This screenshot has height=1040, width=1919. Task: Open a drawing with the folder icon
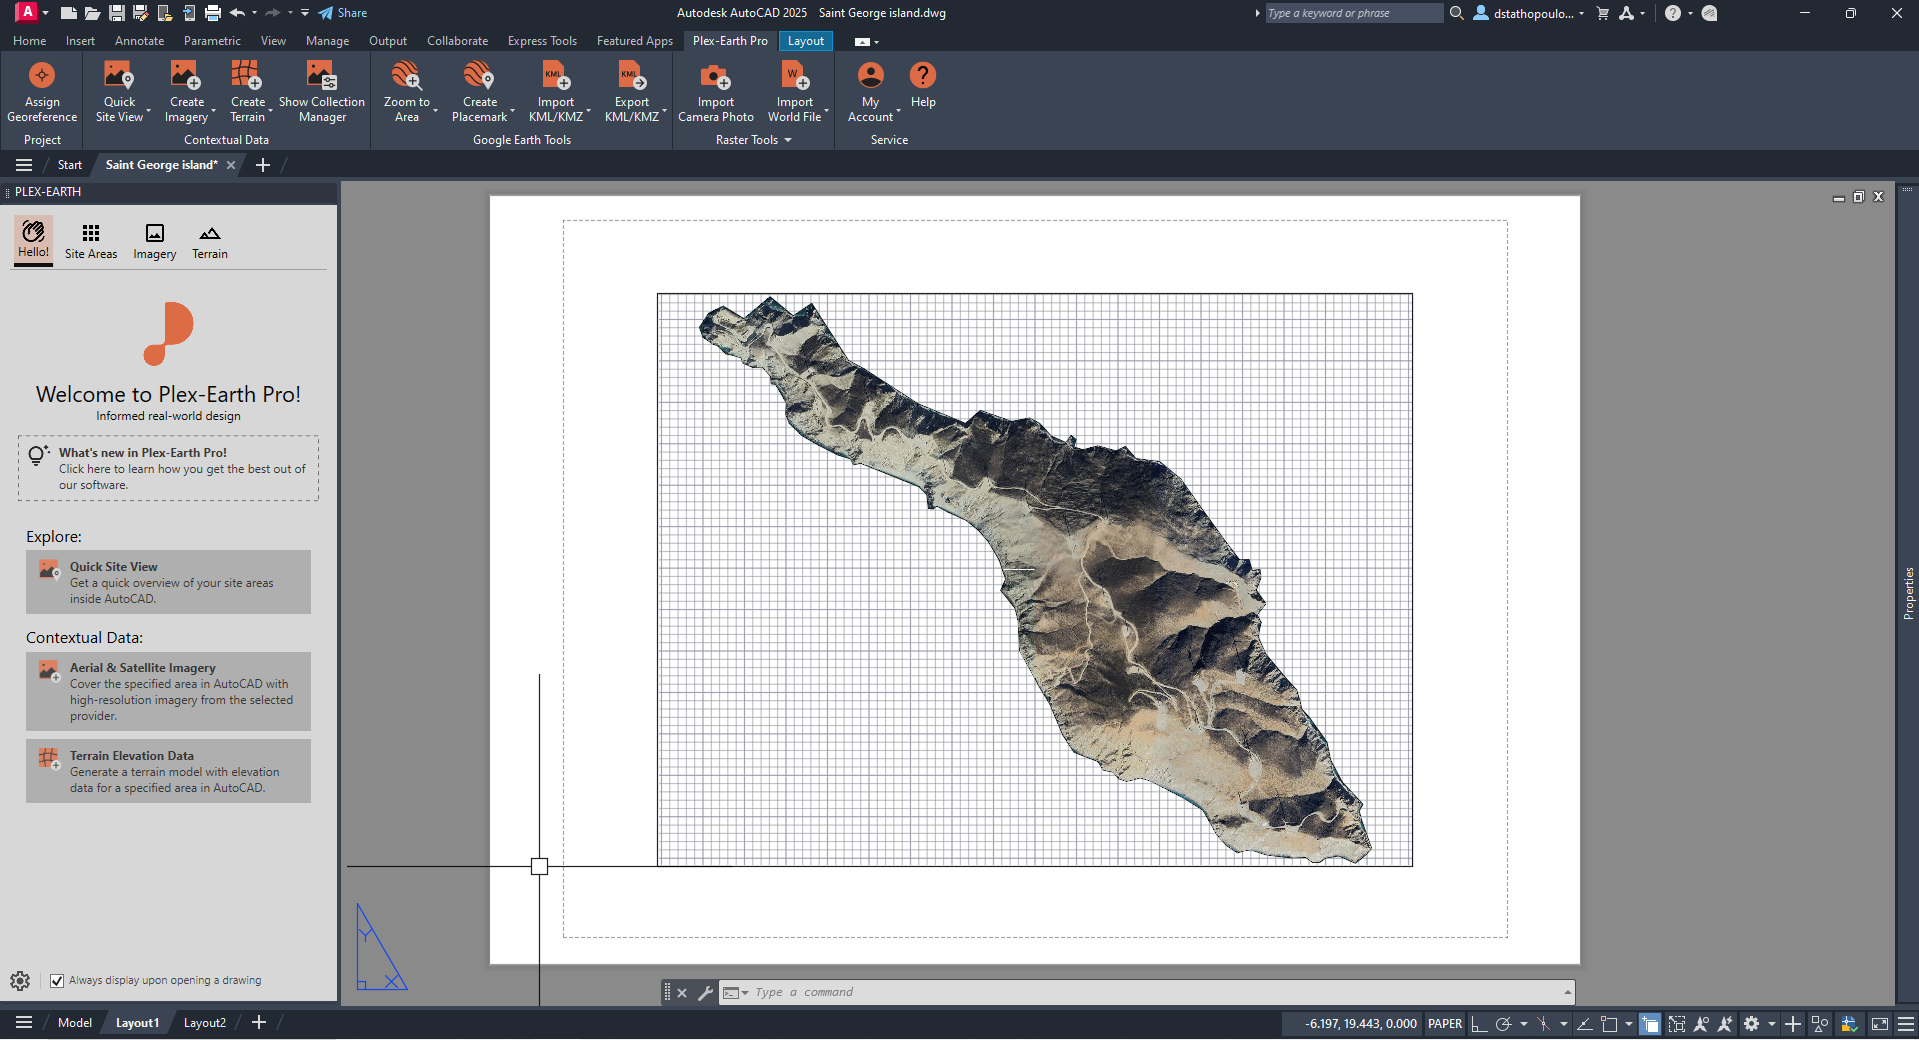click(92, 13)
